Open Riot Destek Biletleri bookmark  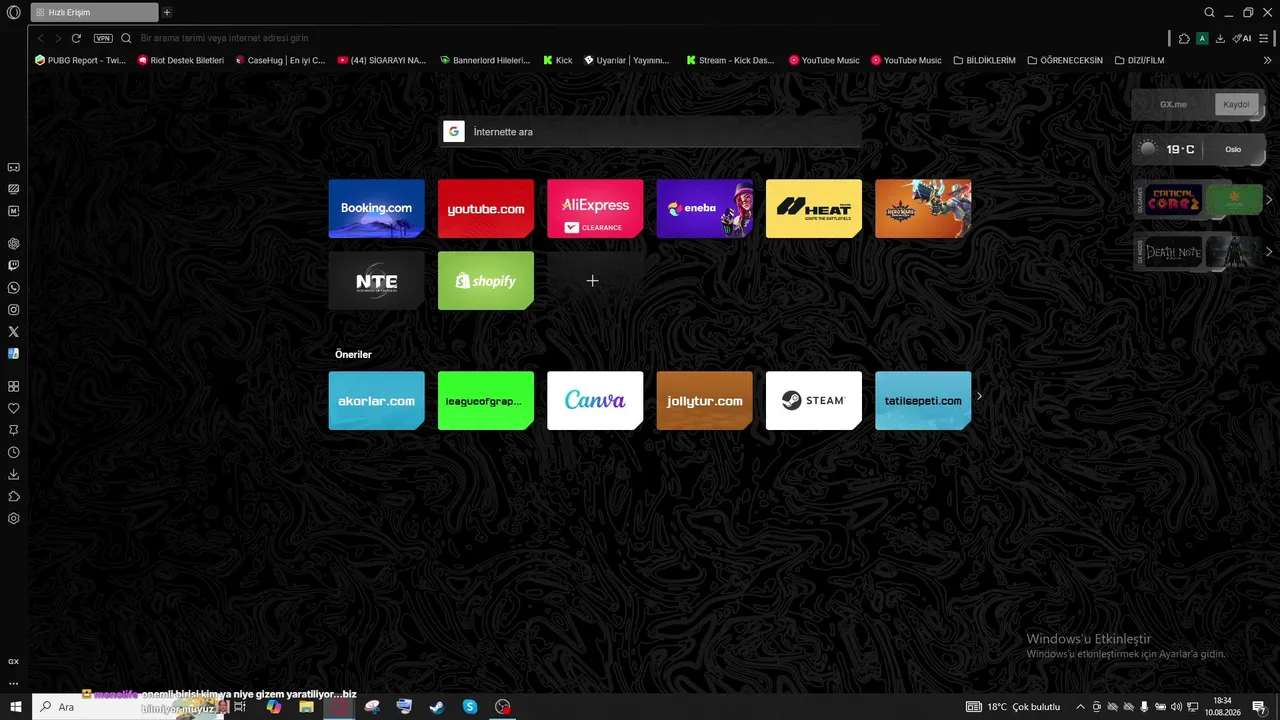(x=180, y=60)
